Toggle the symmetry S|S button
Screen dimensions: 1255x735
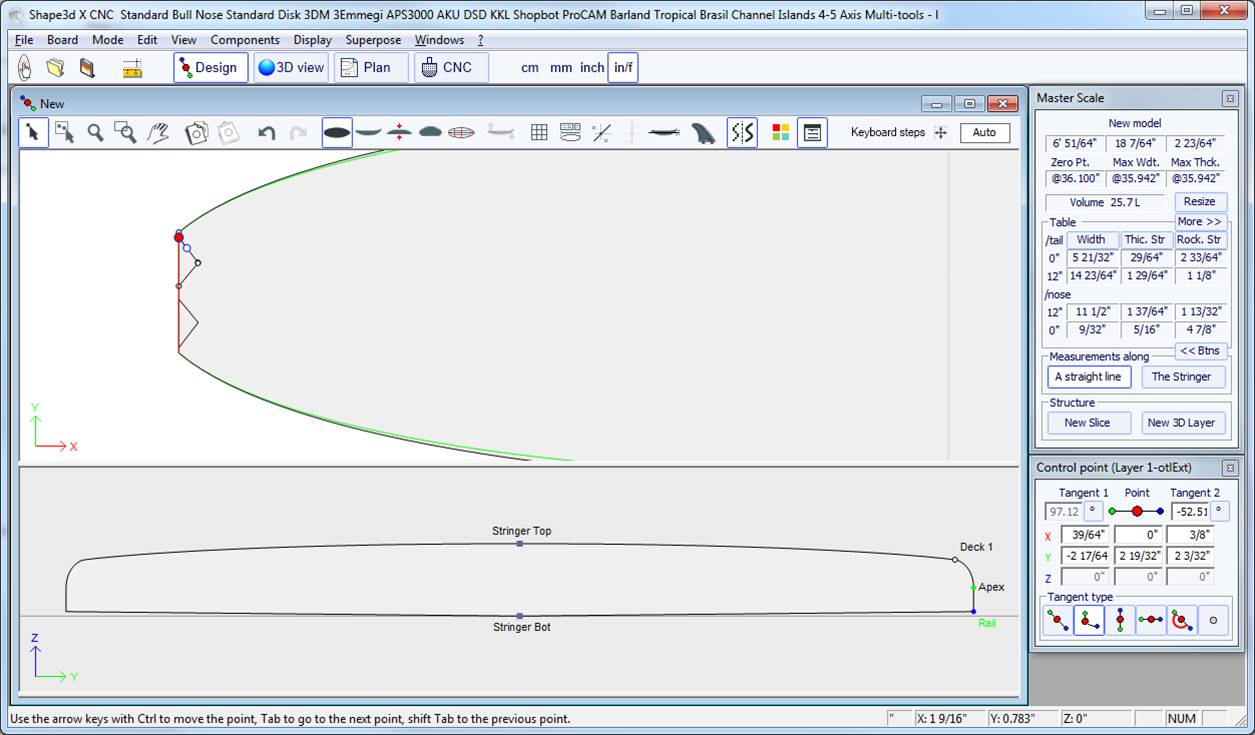[x=742, y=132]
